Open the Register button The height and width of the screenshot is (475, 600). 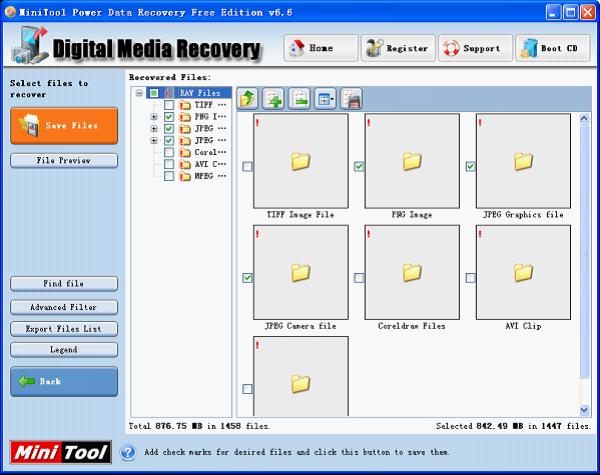[398, 48]
